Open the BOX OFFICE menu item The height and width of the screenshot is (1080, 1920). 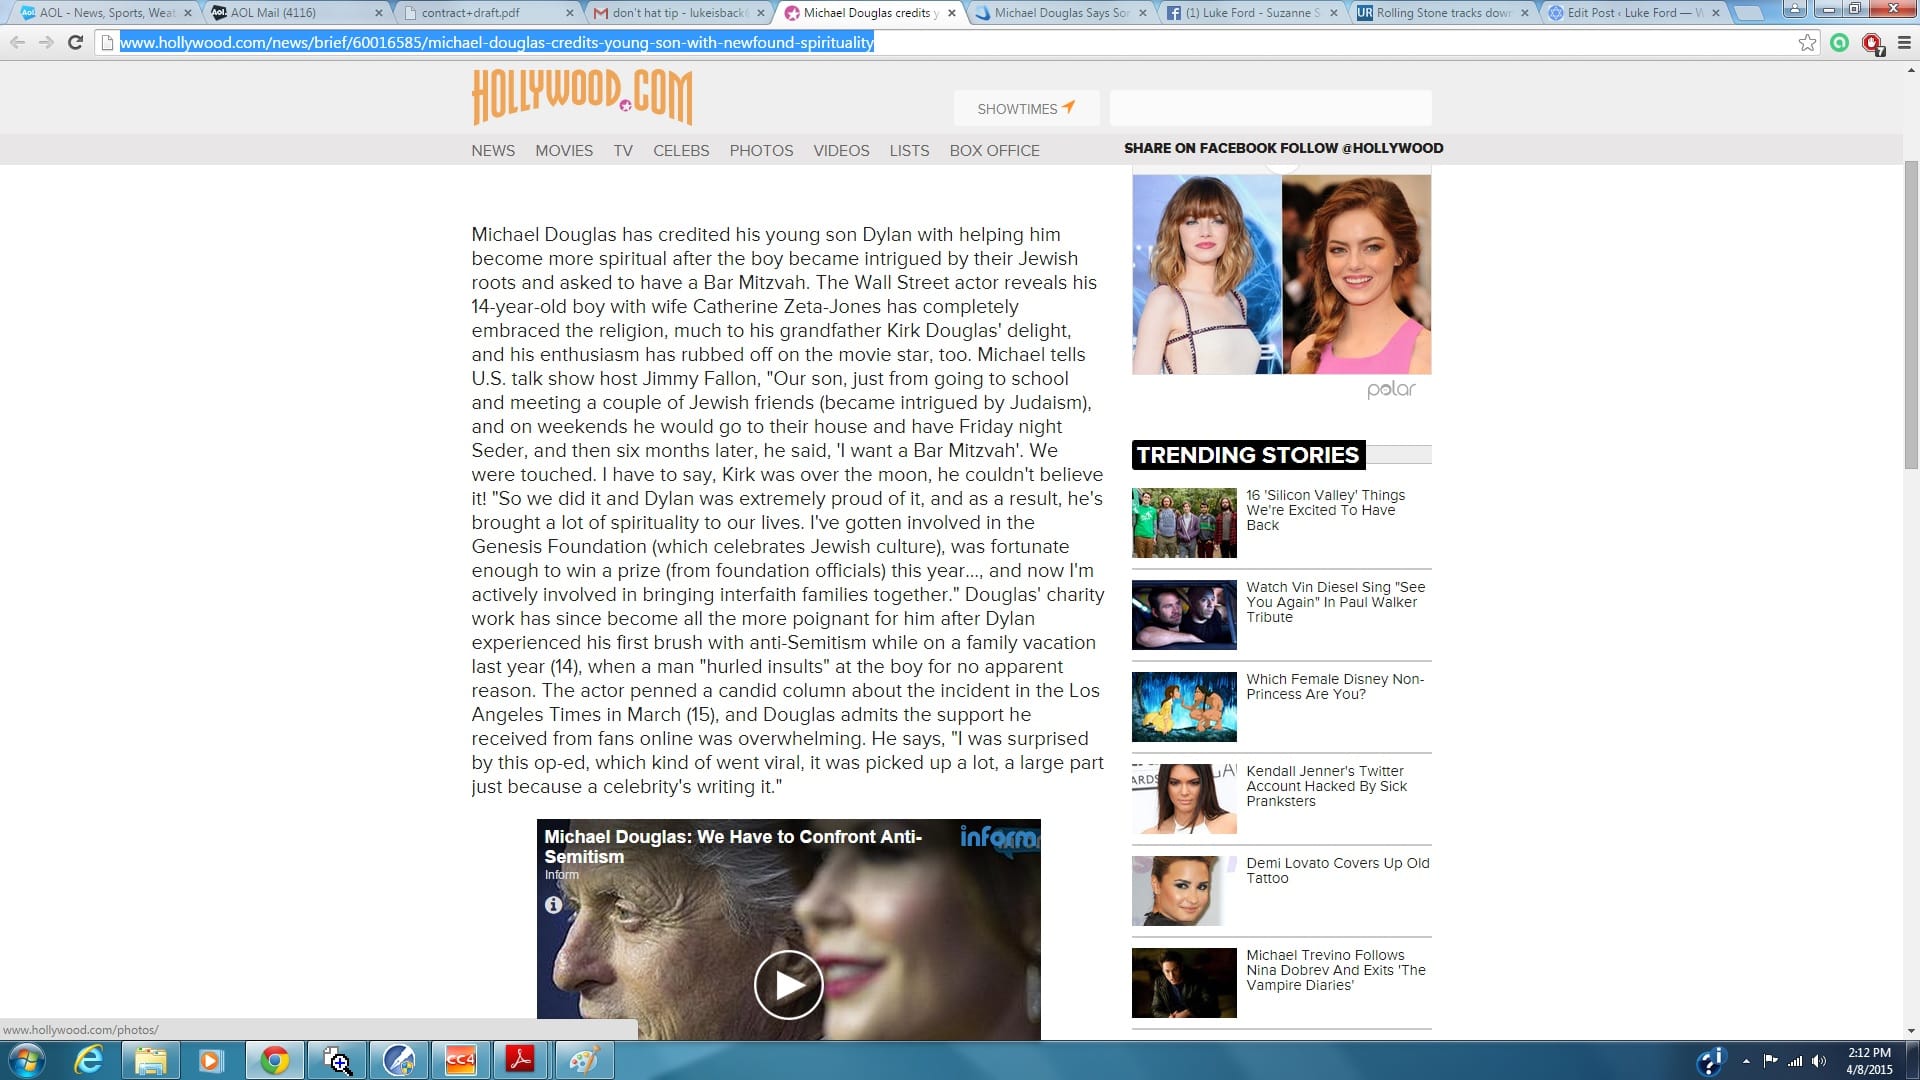point(994,151)
